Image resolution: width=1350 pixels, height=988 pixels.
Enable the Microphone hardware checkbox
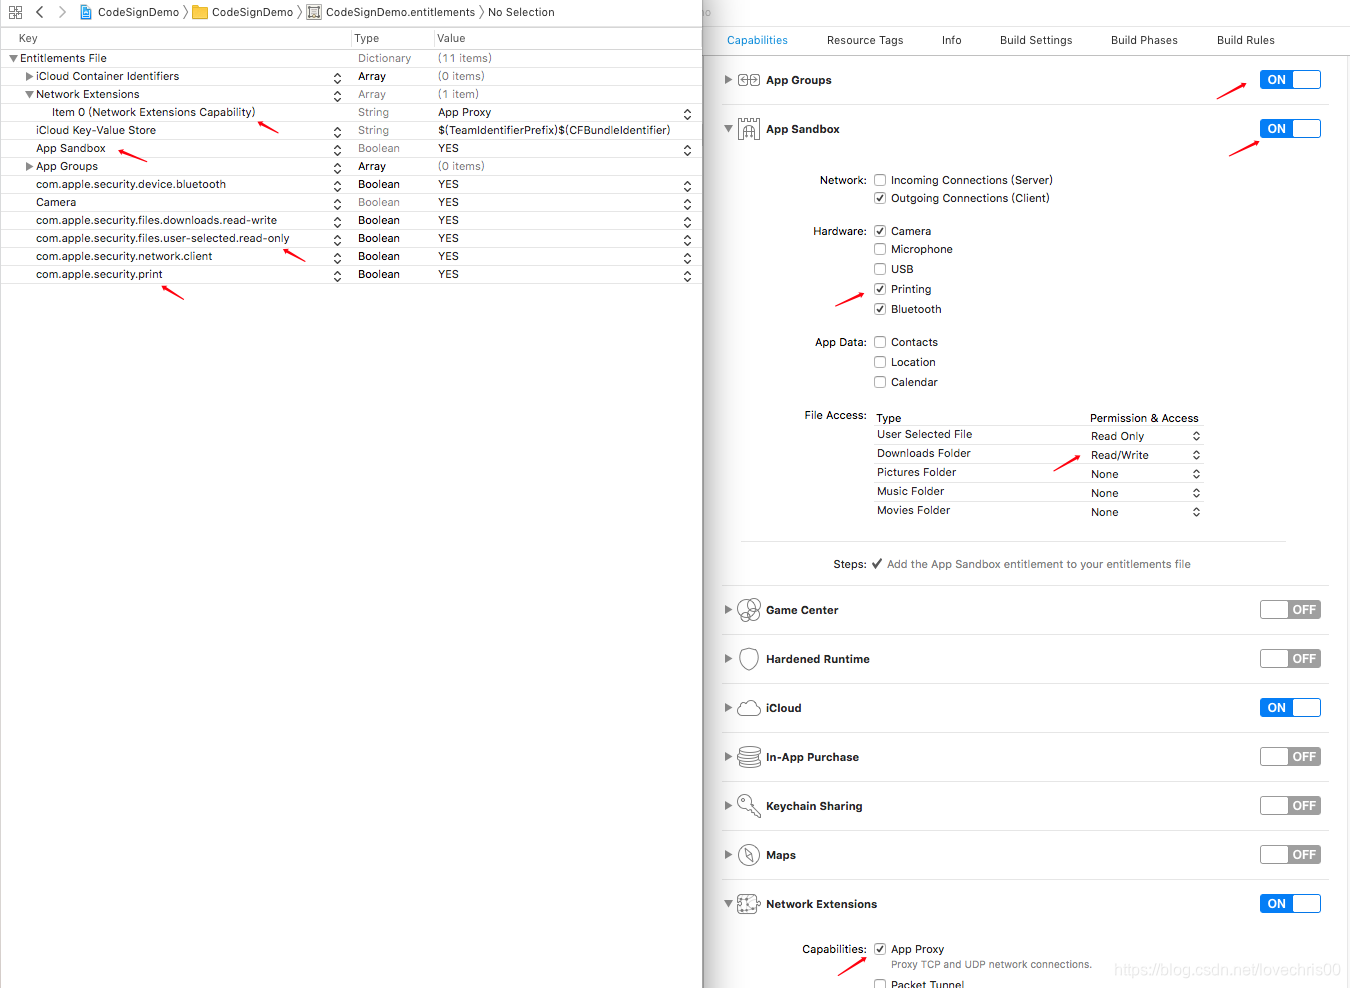tap(880, 249)
